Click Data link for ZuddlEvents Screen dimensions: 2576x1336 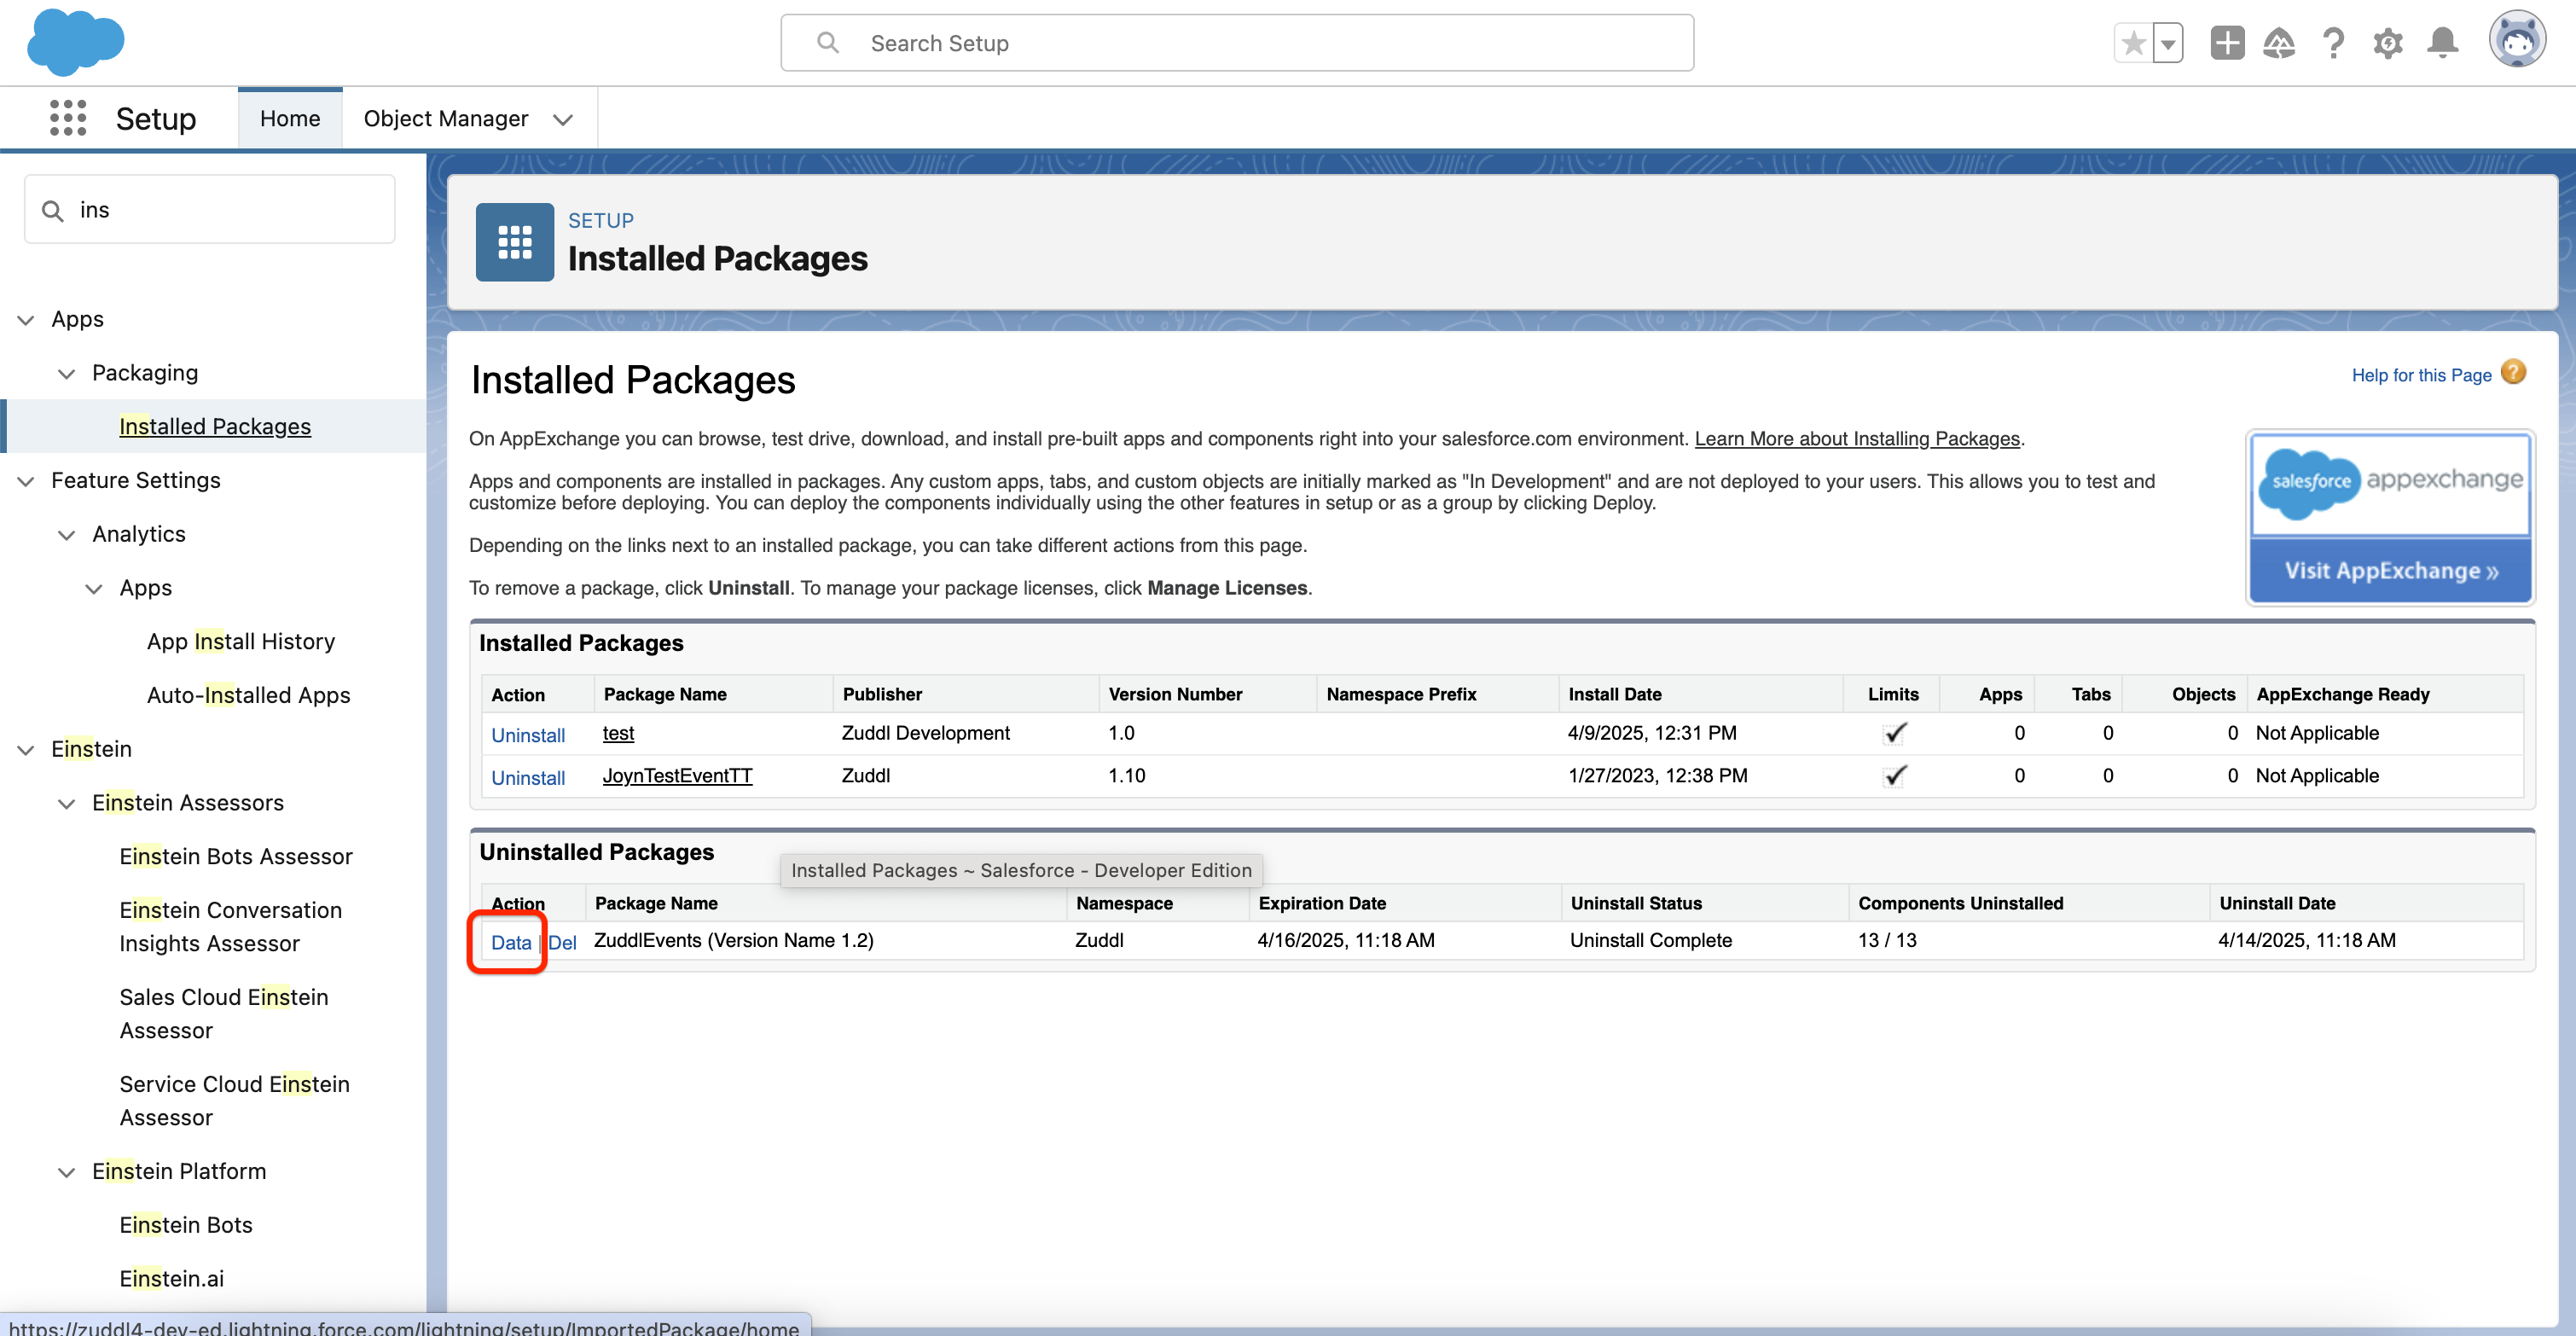tap(510, 942)
